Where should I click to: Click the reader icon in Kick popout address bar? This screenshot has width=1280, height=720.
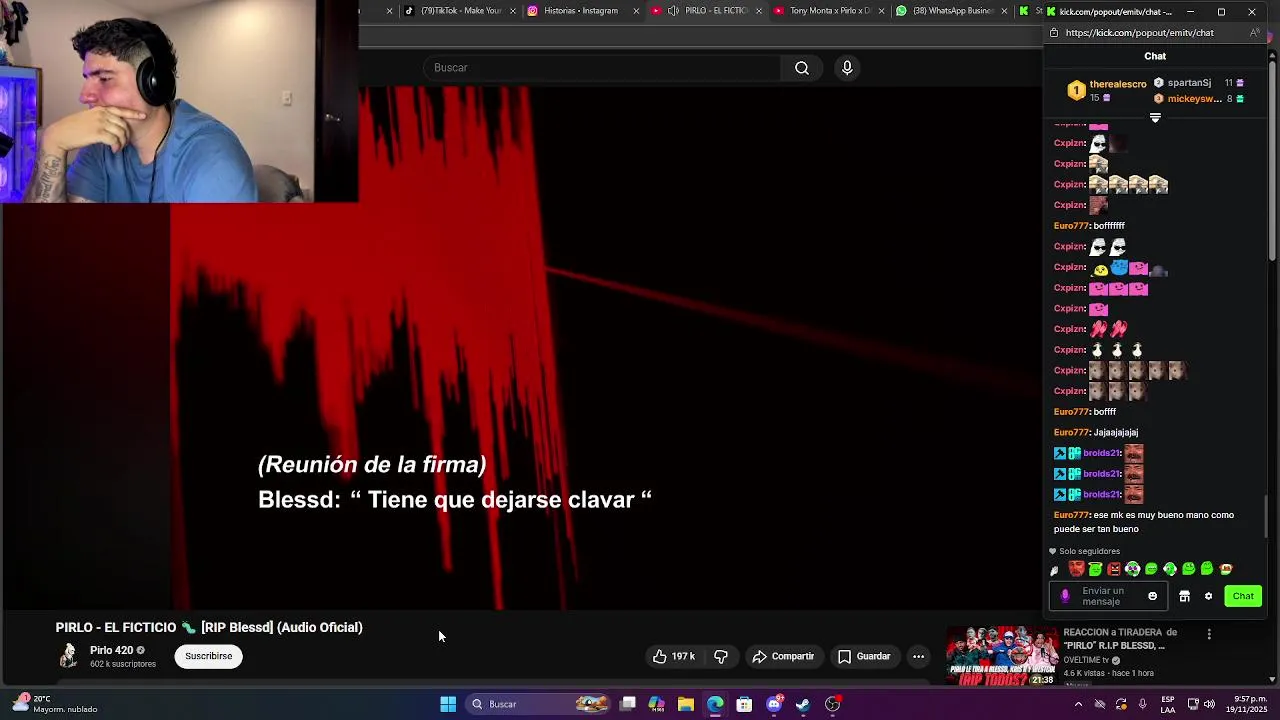click(x=1255, y=32)
